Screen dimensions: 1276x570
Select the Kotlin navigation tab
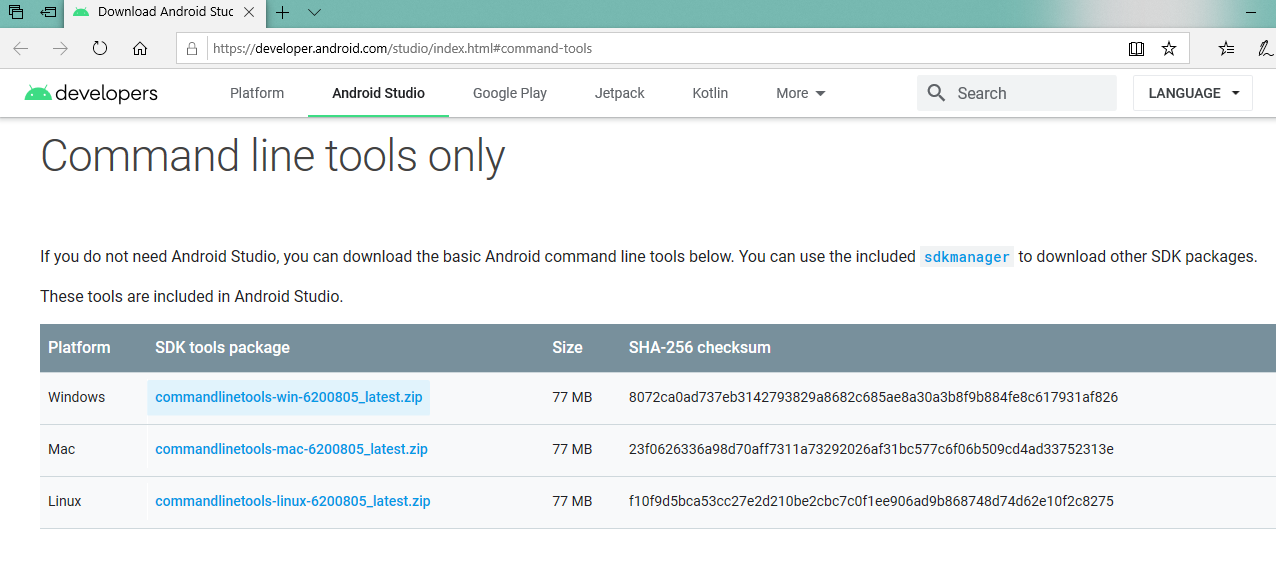click(x=710, y=93)
